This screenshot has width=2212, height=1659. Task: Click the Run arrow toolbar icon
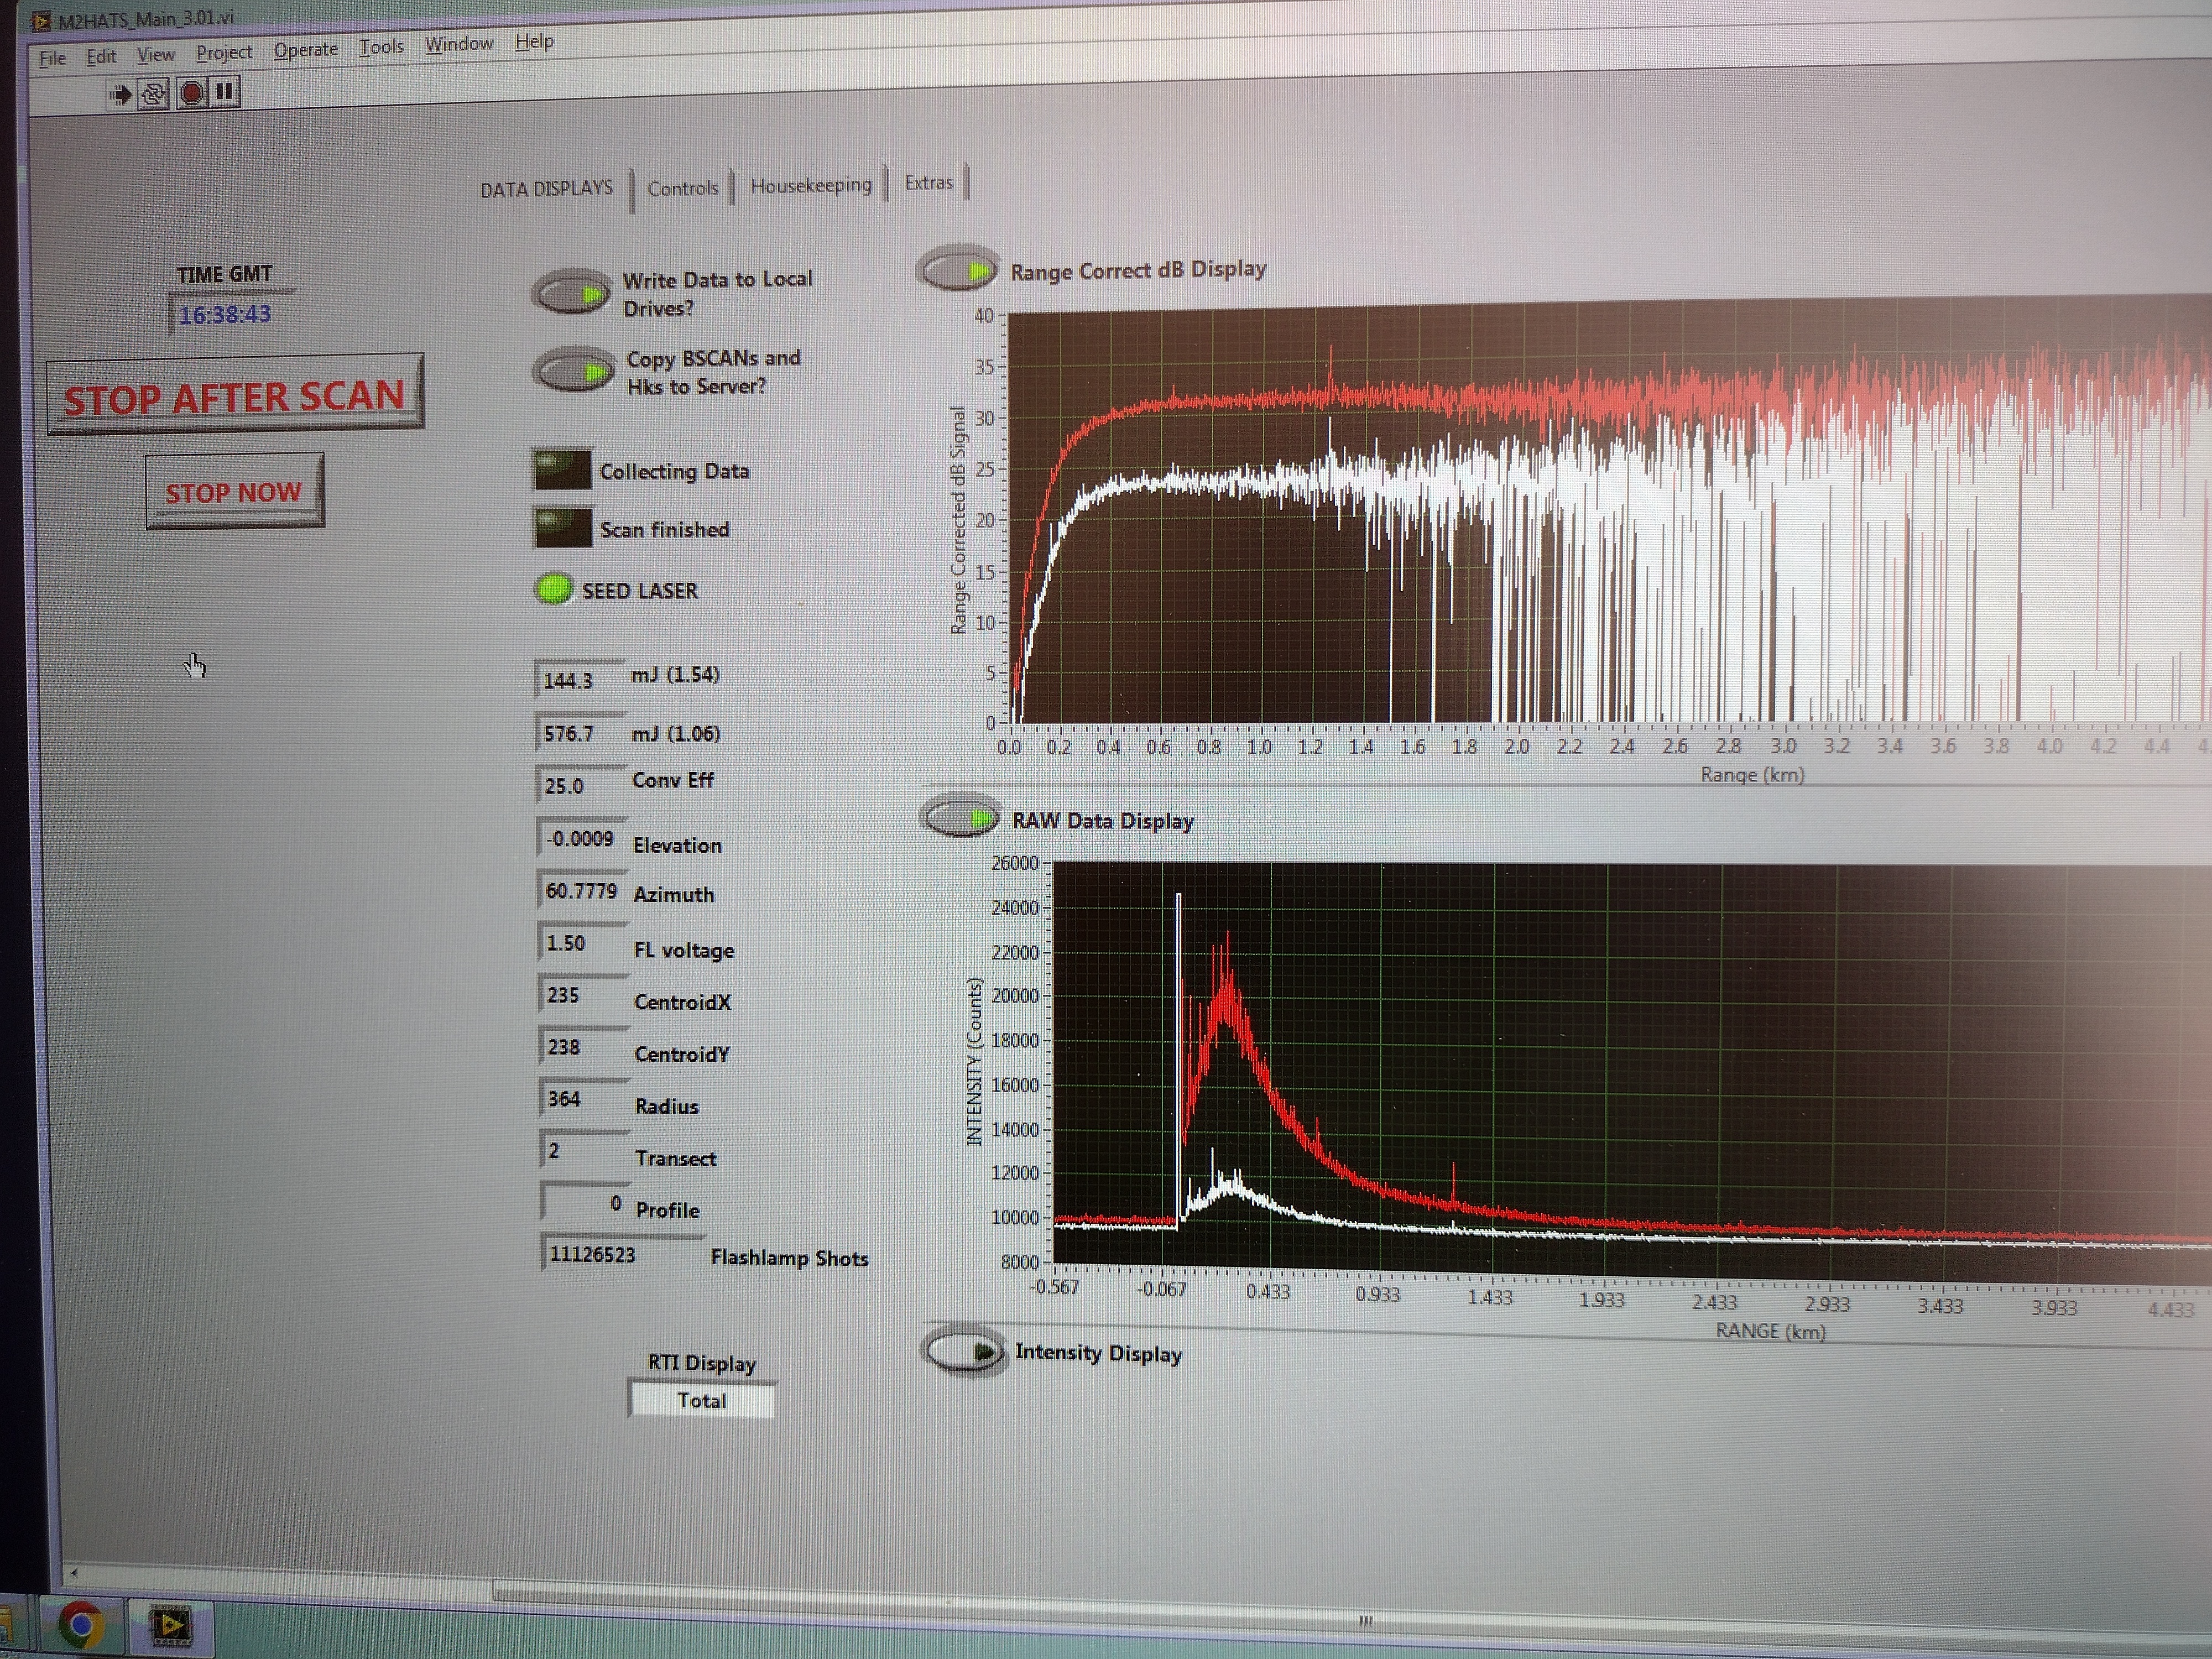(120, 95)
